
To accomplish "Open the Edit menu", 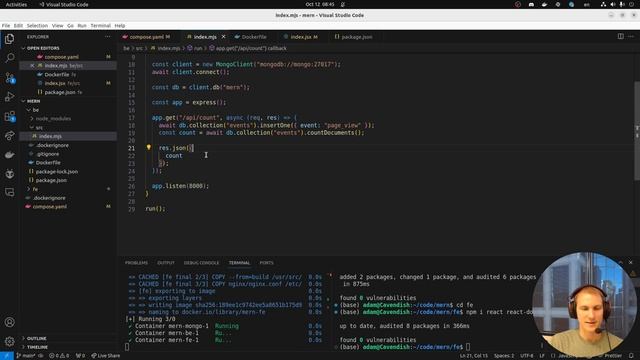I will (18, 25).
